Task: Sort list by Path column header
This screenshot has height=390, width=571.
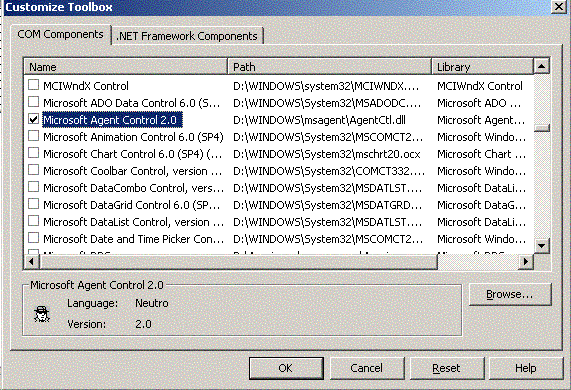Action: [330, 67]
